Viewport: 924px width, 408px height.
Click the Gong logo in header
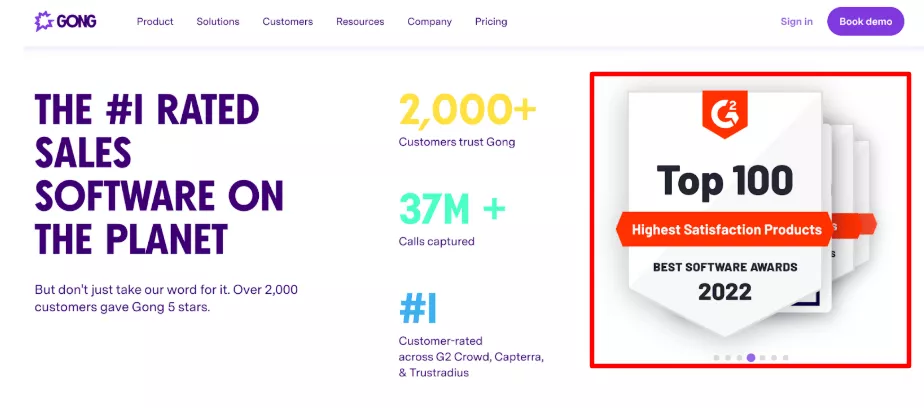click(x=65, y=21)
